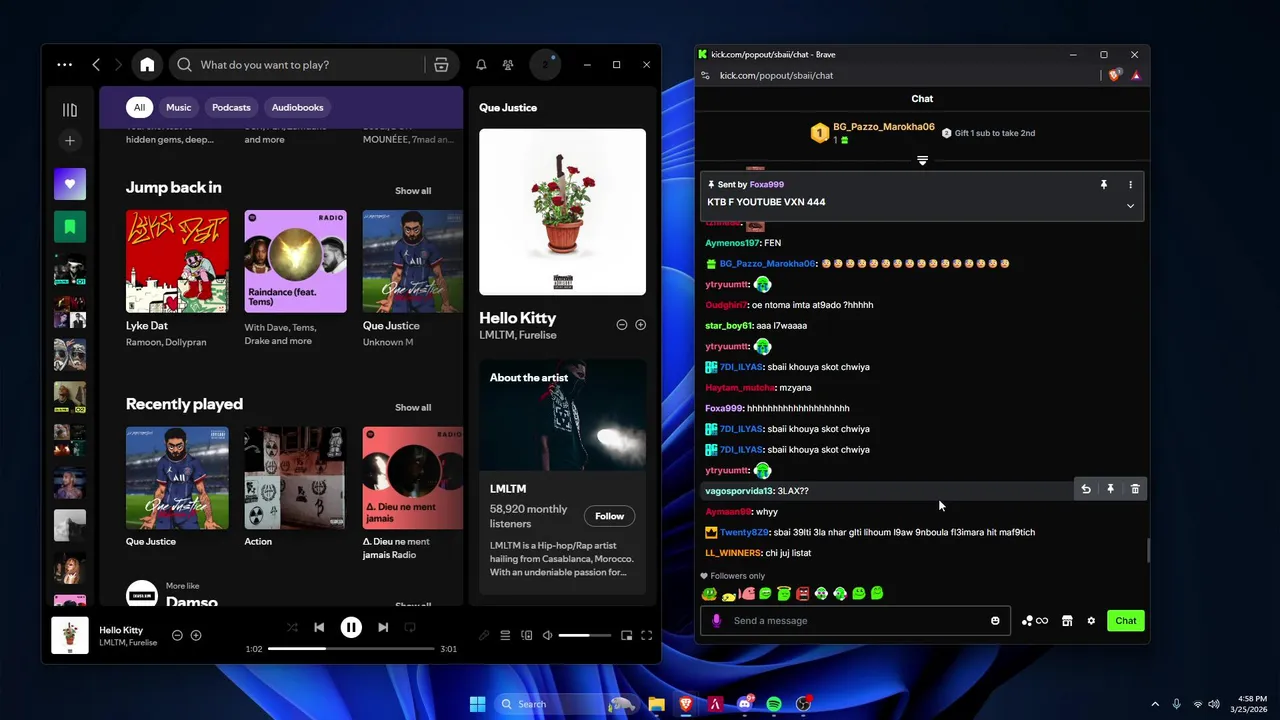Open Spotify notifications bell

(481, 65)
